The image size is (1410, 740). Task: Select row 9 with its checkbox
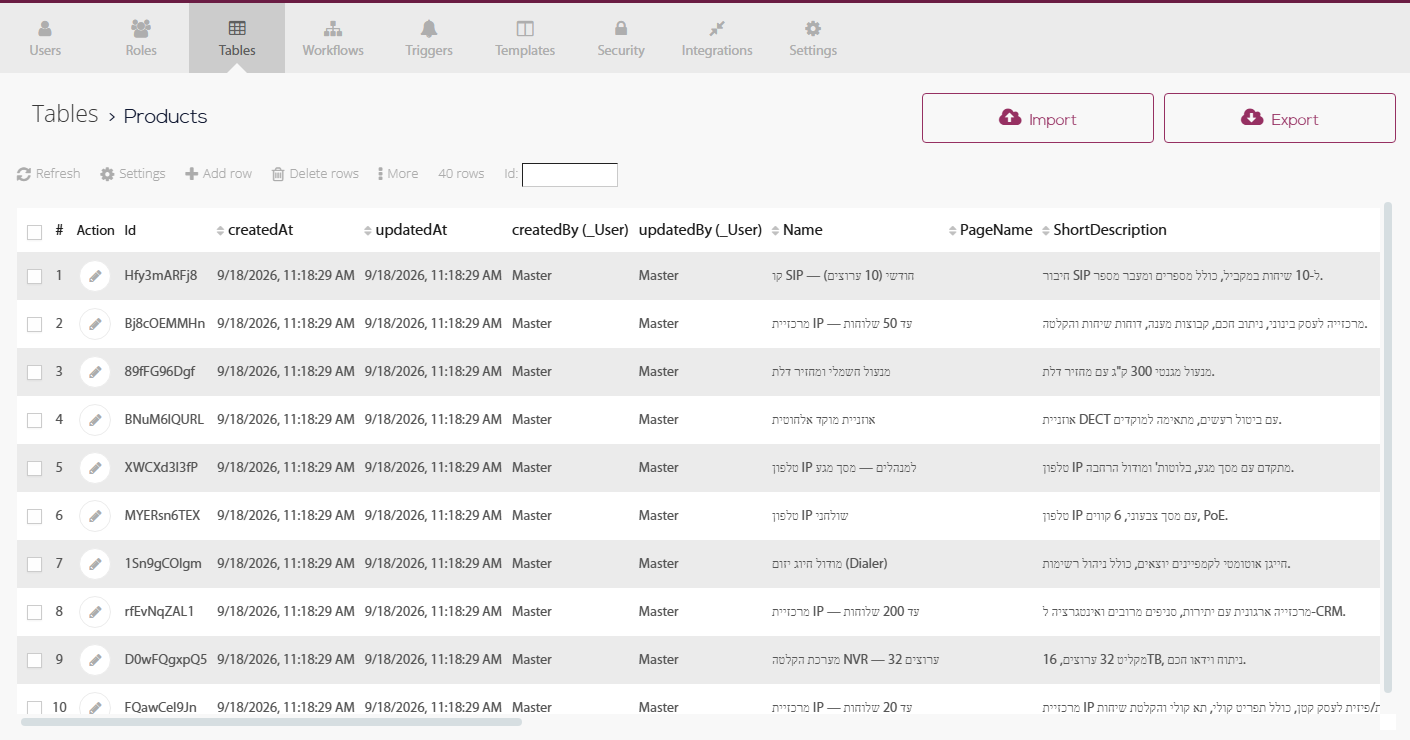click(35, 661)
